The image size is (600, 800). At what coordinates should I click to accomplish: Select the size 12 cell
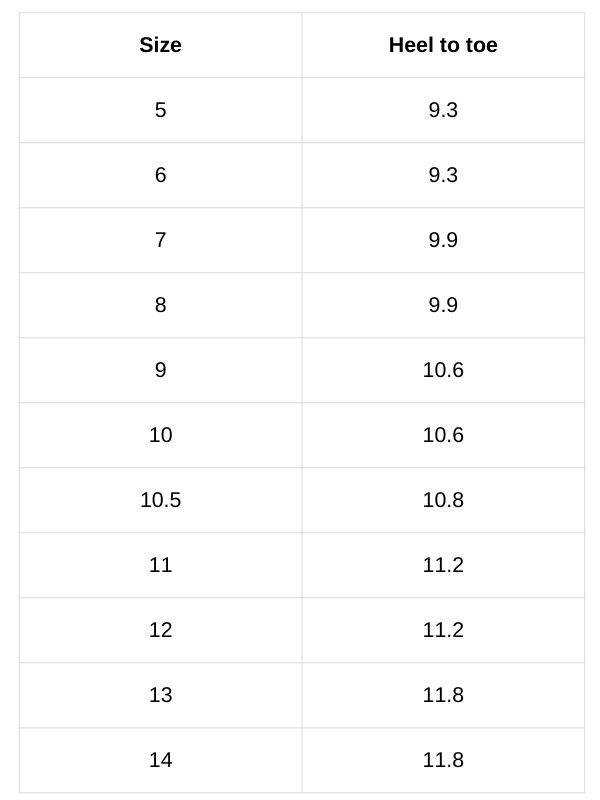[x=160, y=630]
